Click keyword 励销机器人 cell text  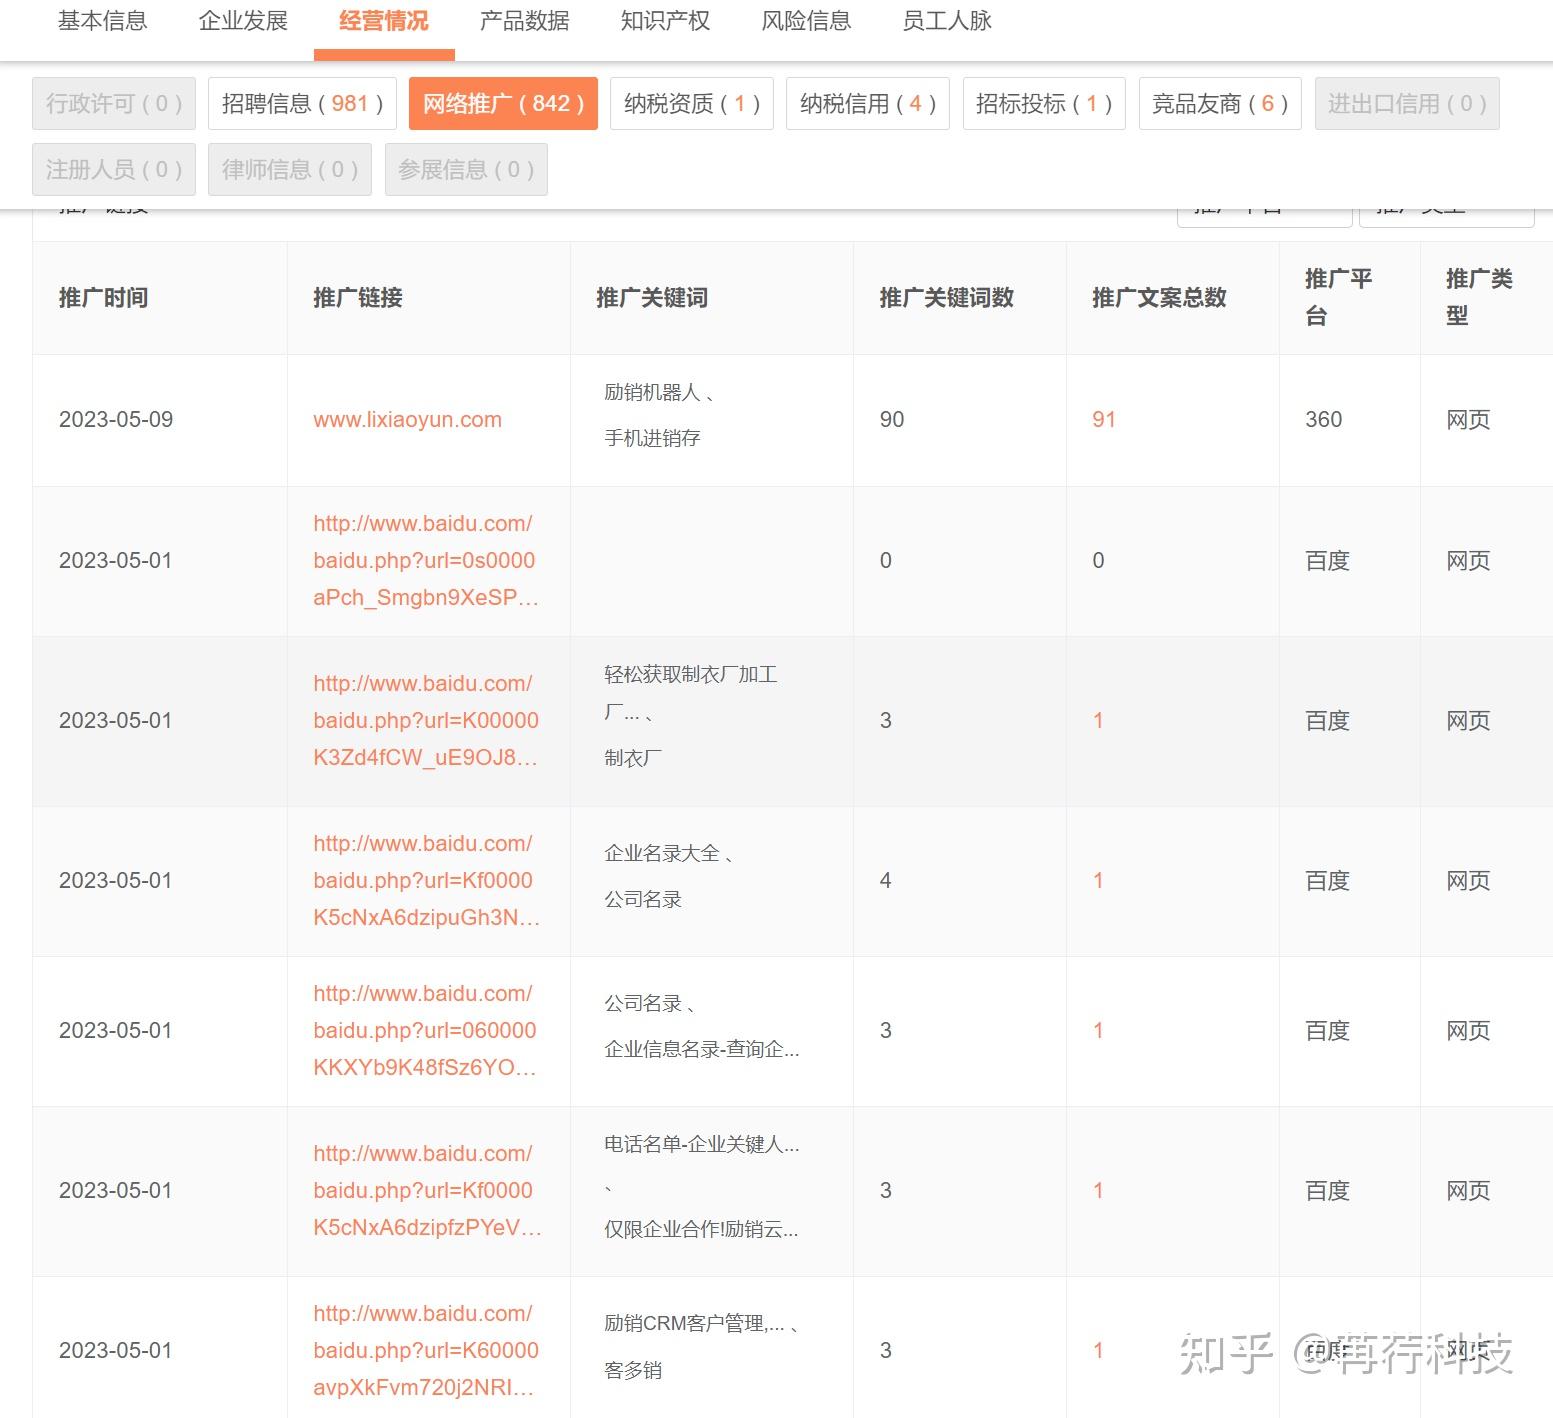652,392
